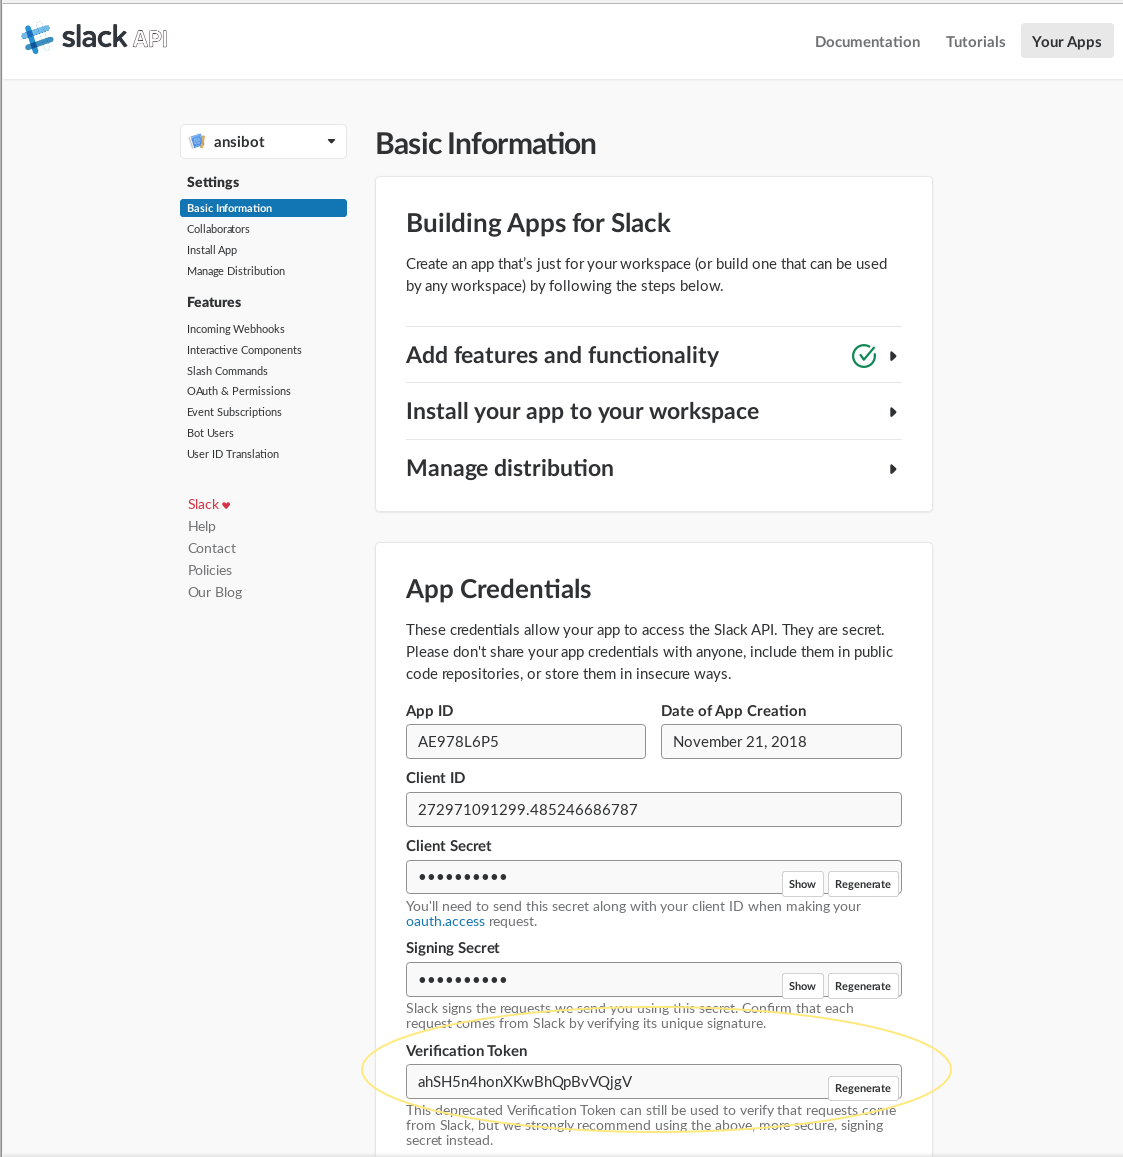1123x1157 pixels.
Task: Reveal the Signing Secret
Action: click(802, 986)
